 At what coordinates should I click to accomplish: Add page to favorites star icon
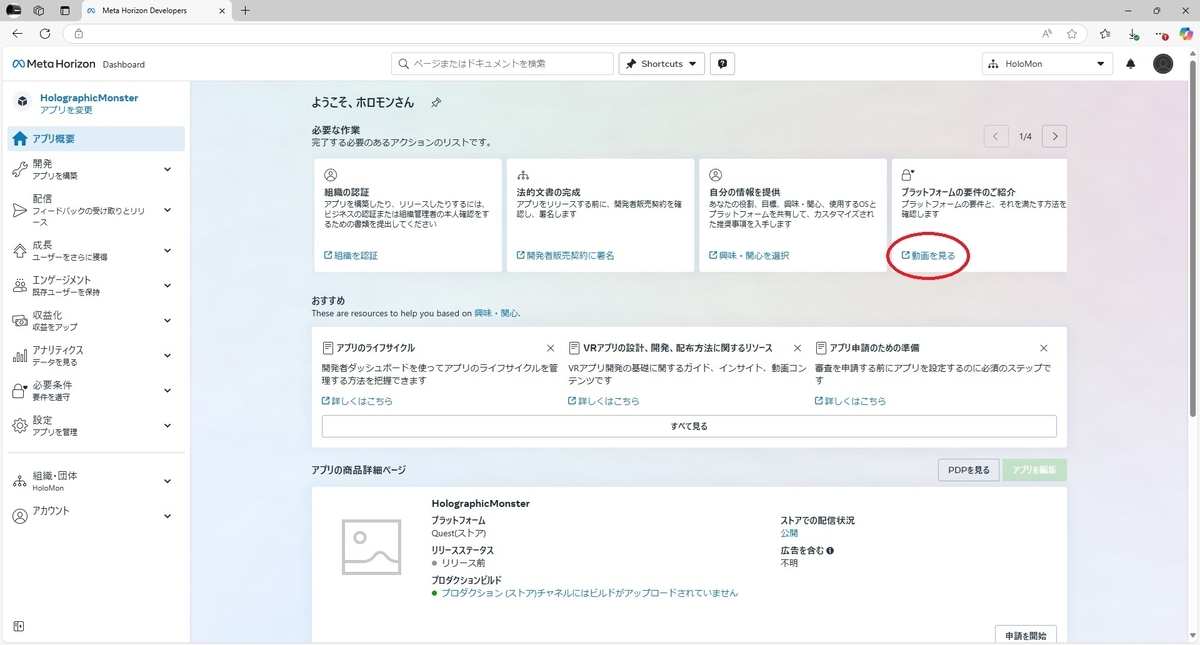pos(1072,33)
